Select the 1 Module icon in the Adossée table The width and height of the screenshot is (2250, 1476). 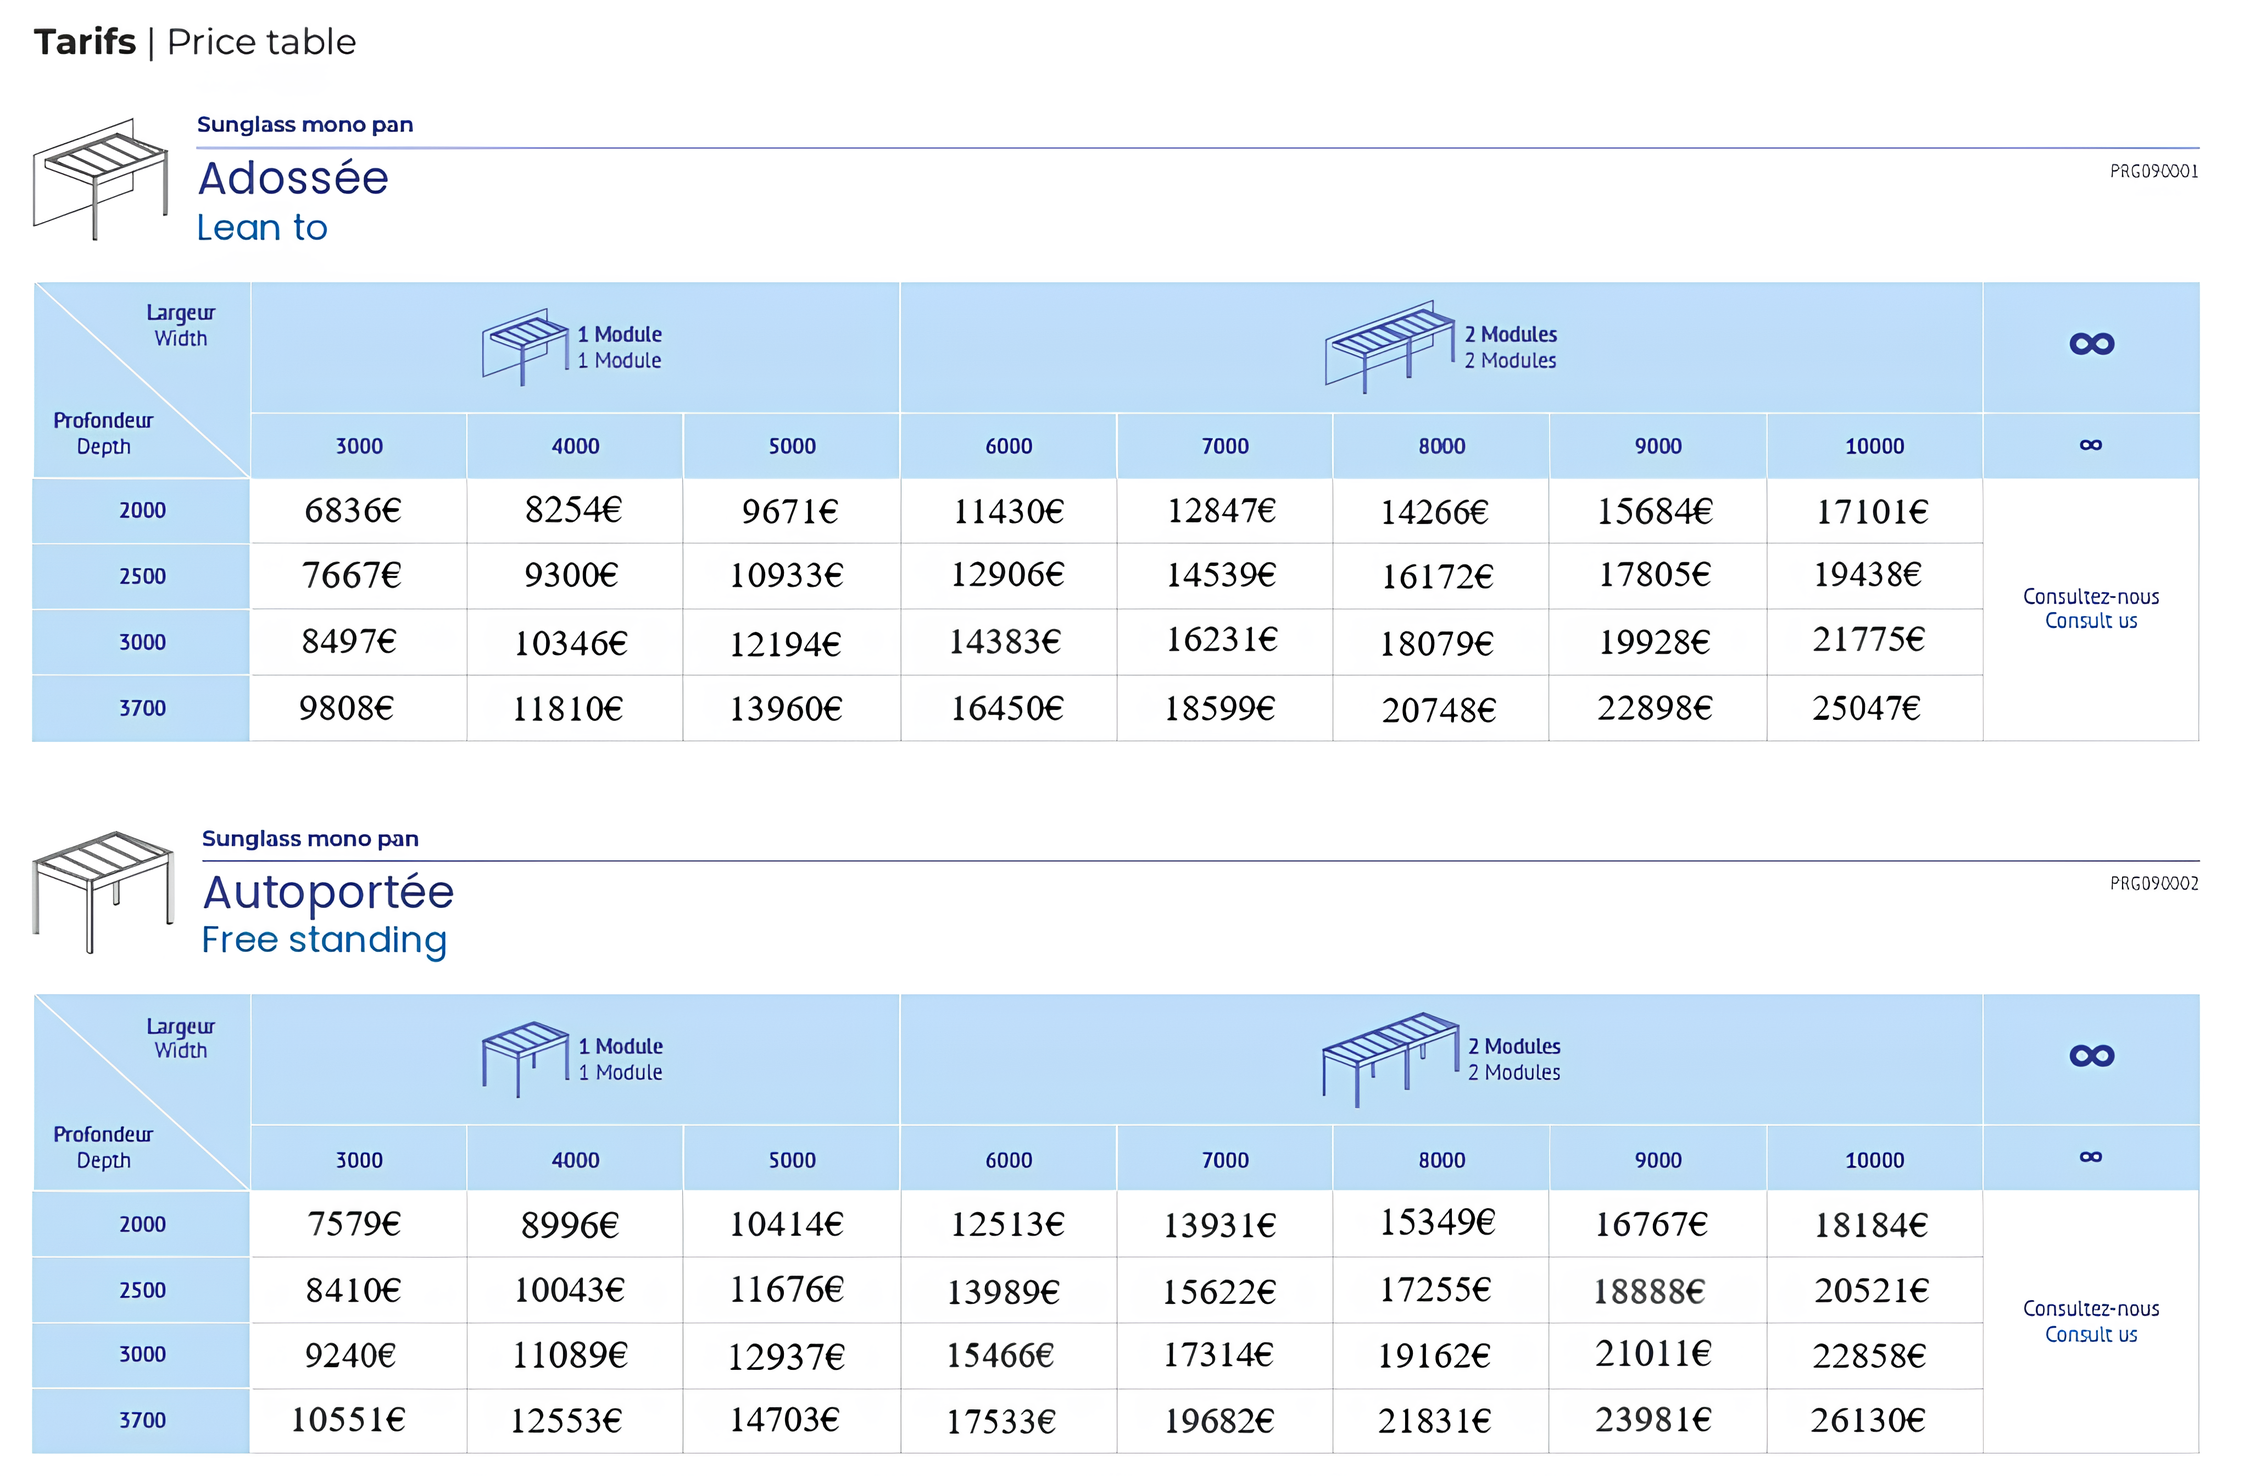click(526, 346)
